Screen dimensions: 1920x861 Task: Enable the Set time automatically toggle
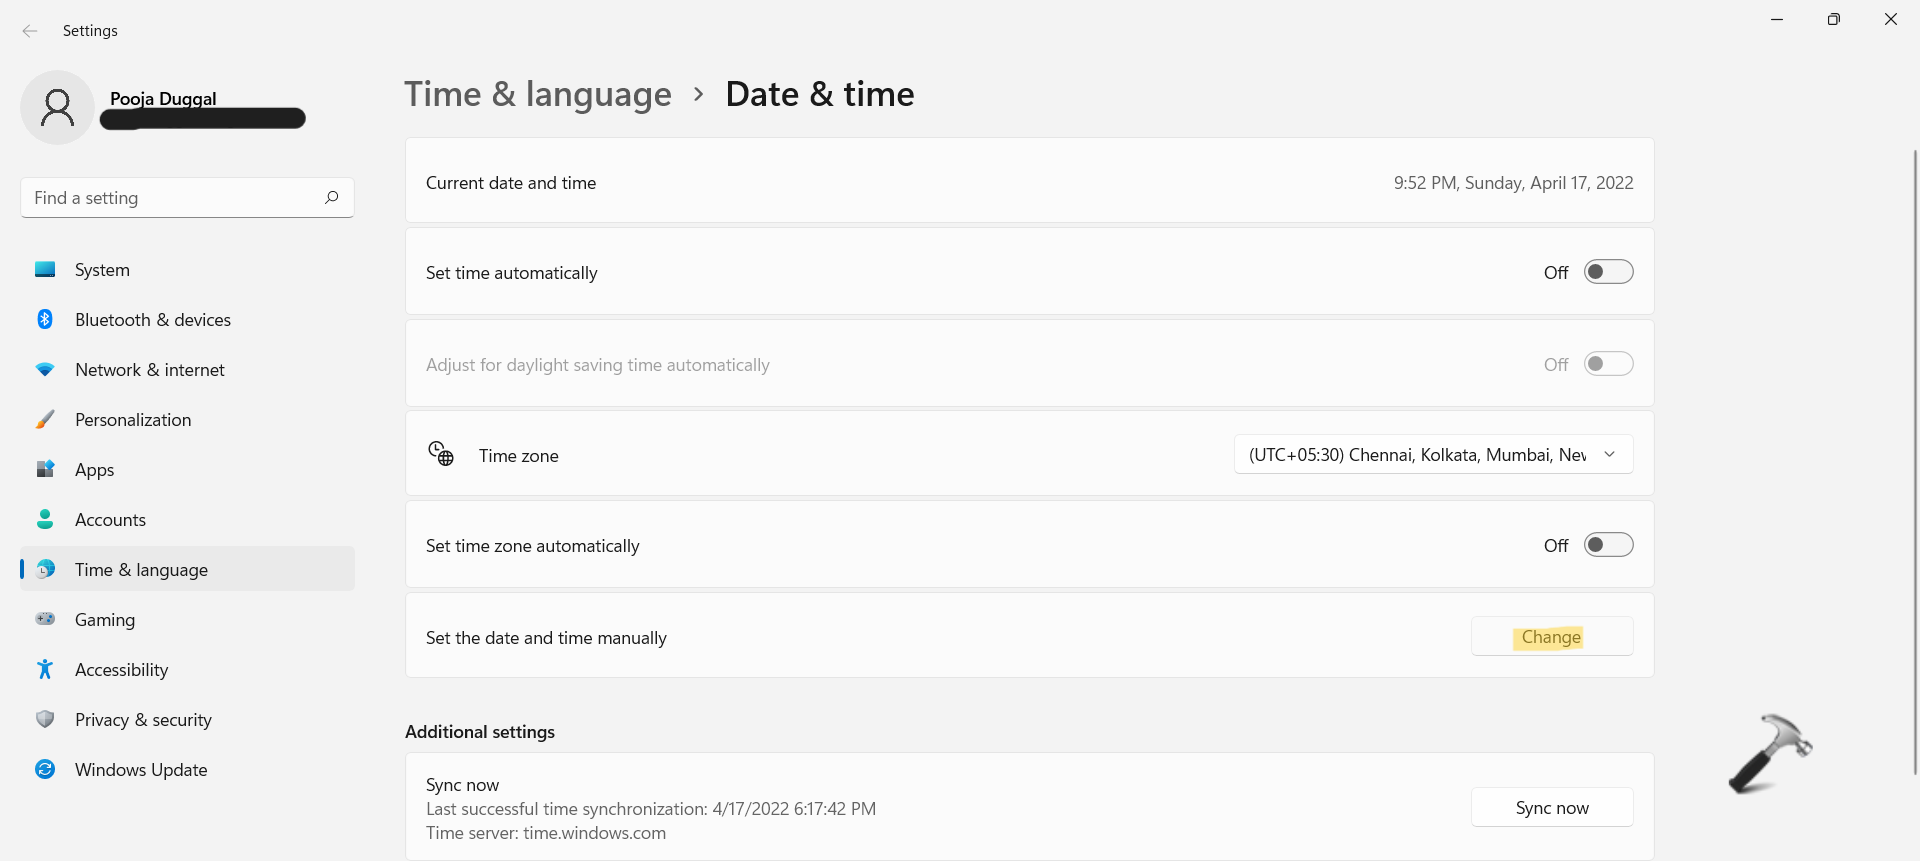pos(1608,272)
